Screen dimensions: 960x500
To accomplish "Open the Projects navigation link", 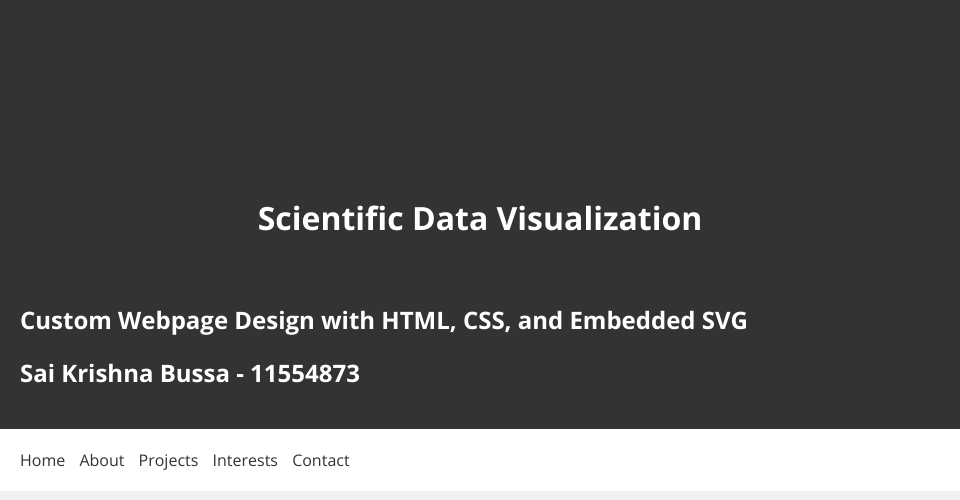I will point(168,460).
